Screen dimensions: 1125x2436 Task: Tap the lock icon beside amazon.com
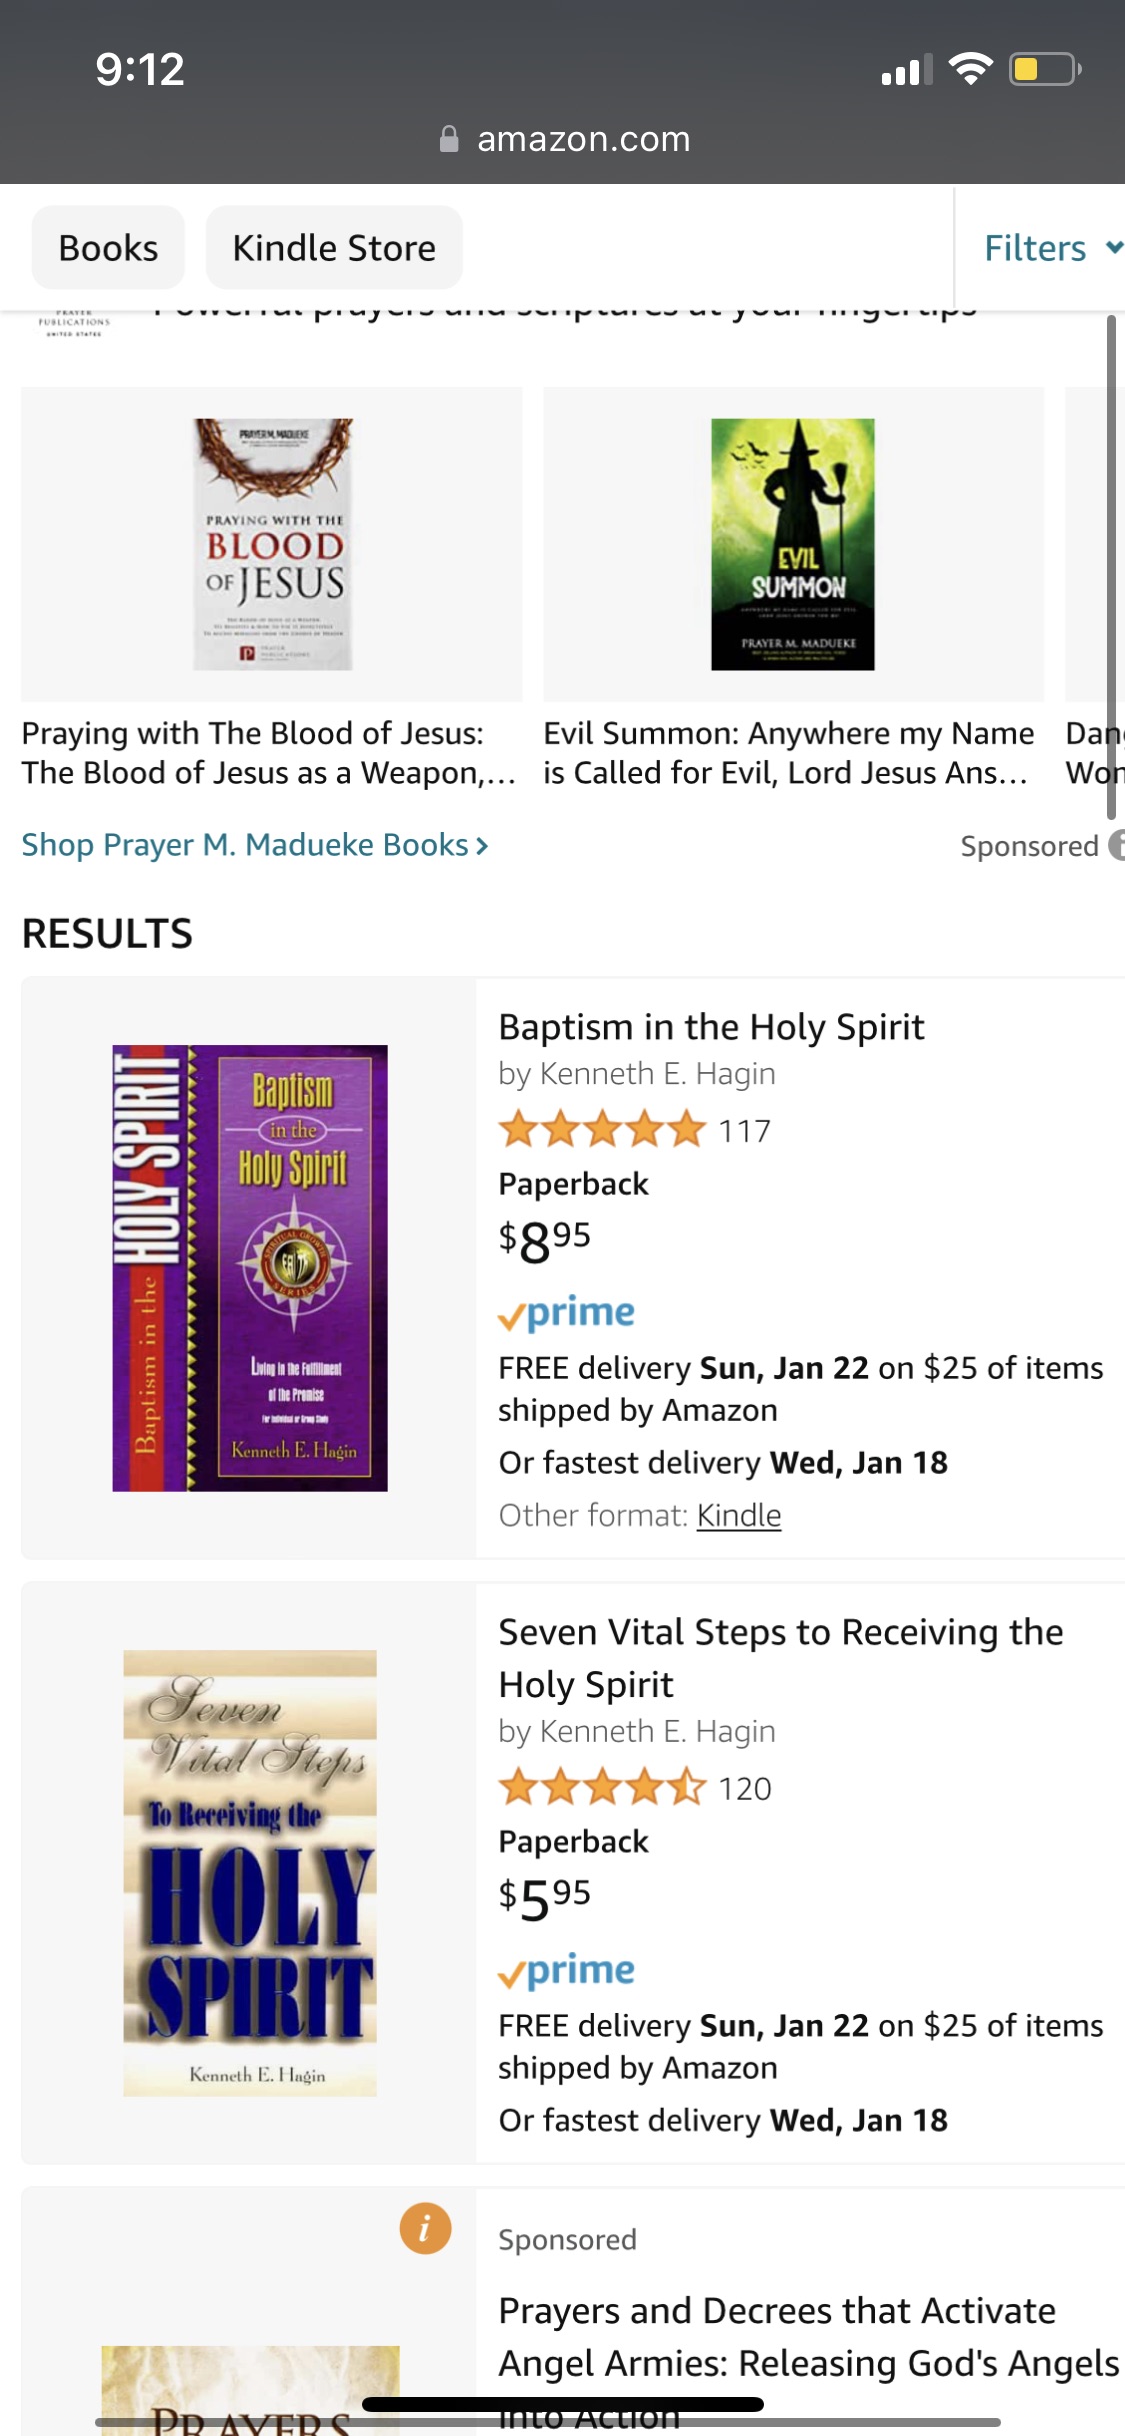(449, 139)
